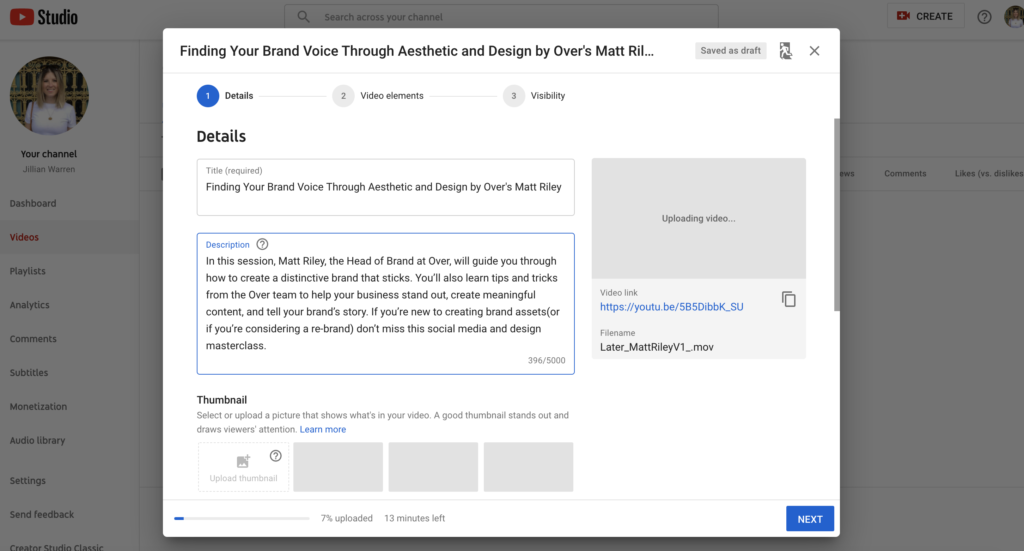Click the Thumbnail section heading
The image size is (1024, 551).
tap(221, 400)
